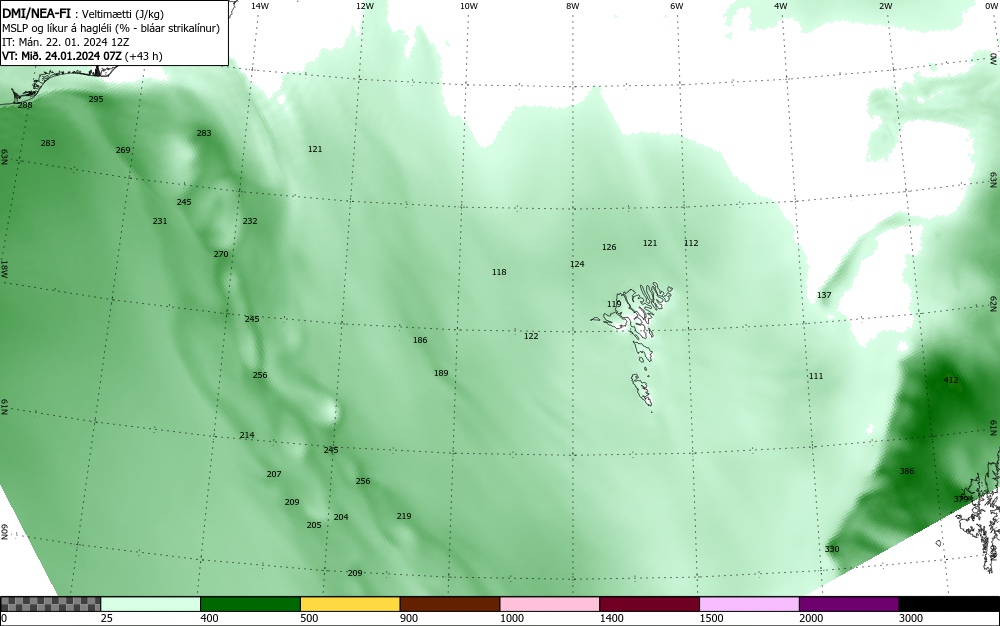This screenshot has width=1000, height=626.
Task: Click the 2W longitude label
Action: [x=885, y=6]
